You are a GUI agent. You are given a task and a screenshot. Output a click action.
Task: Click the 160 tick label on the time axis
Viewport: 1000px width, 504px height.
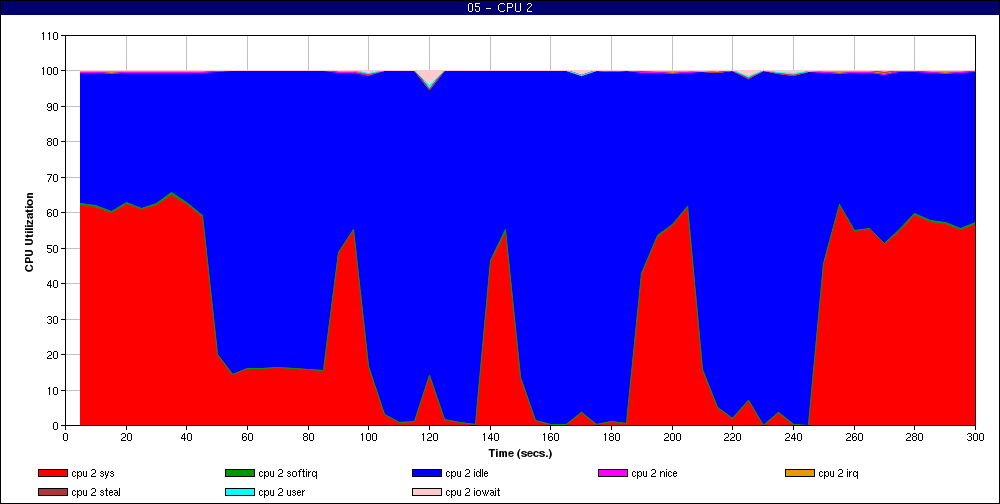click(550, 437)
